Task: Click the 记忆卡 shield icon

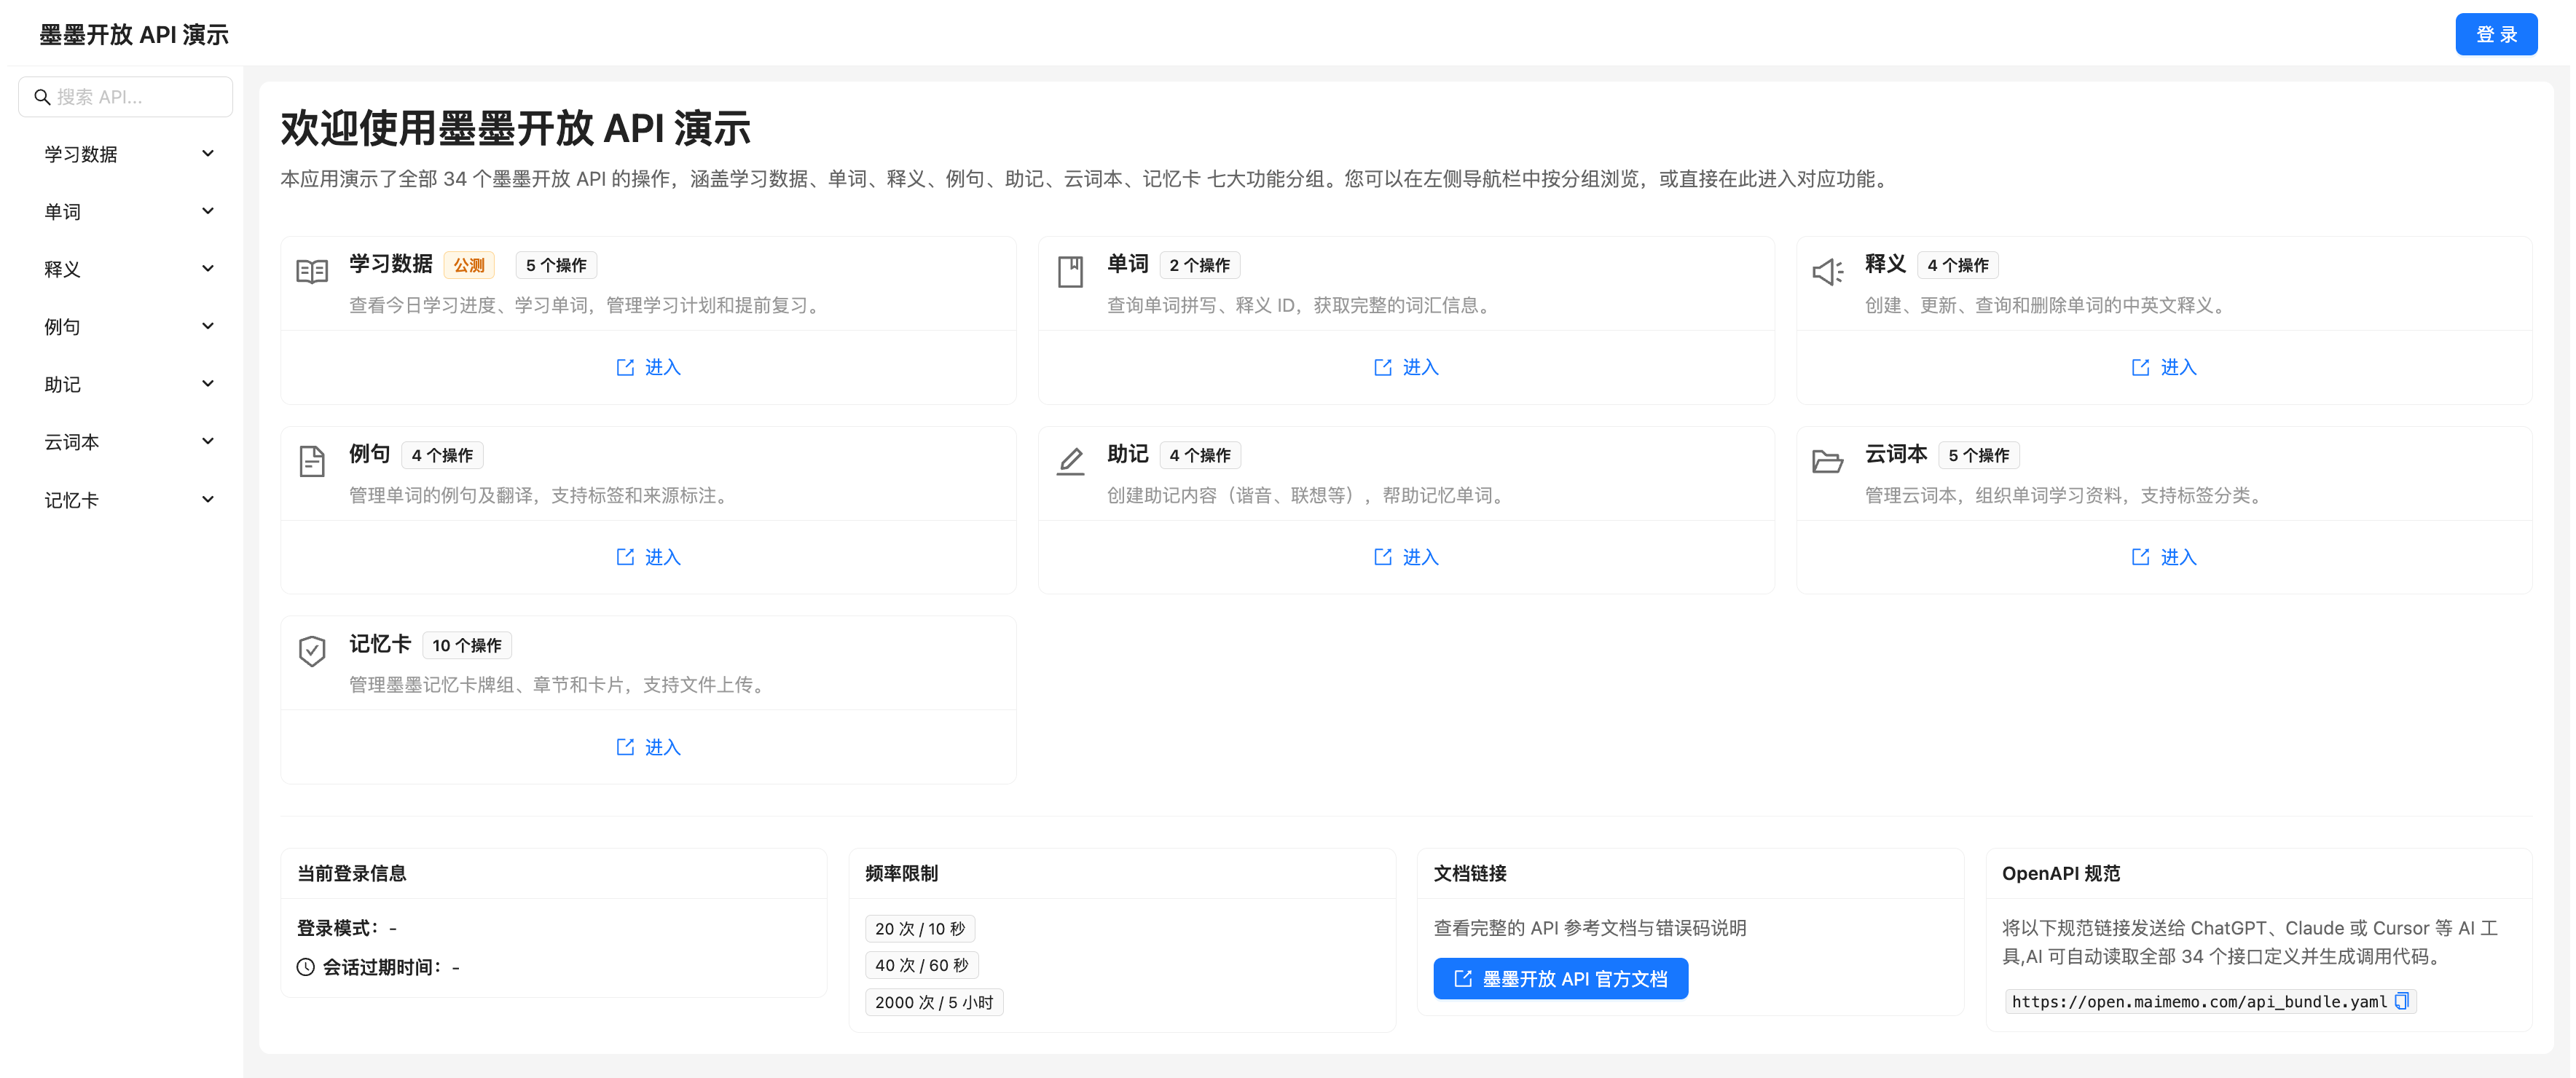Action: pyautogui.click(x=312, y=651)
